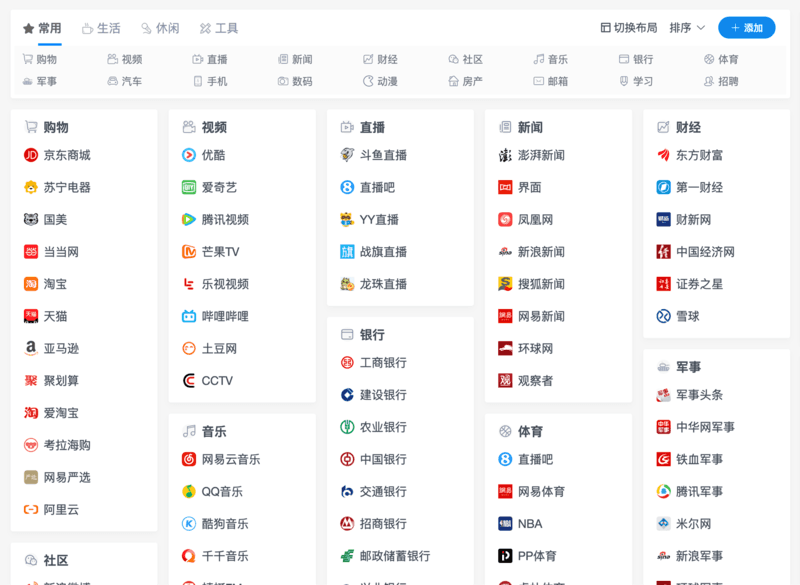Click the 战旗直播 icon
Screen dimensions: 800x585
[x=347, y=251]
